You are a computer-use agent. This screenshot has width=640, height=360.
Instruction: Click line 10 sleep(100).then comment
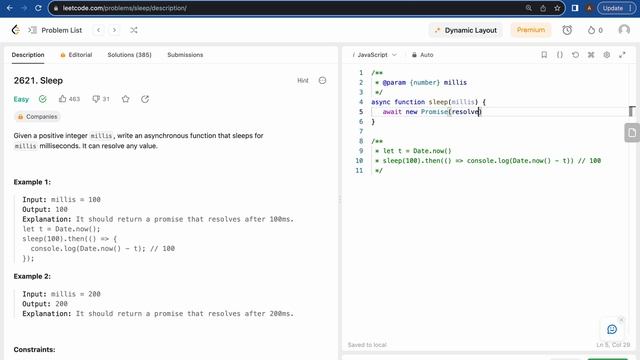coord(488,160)
